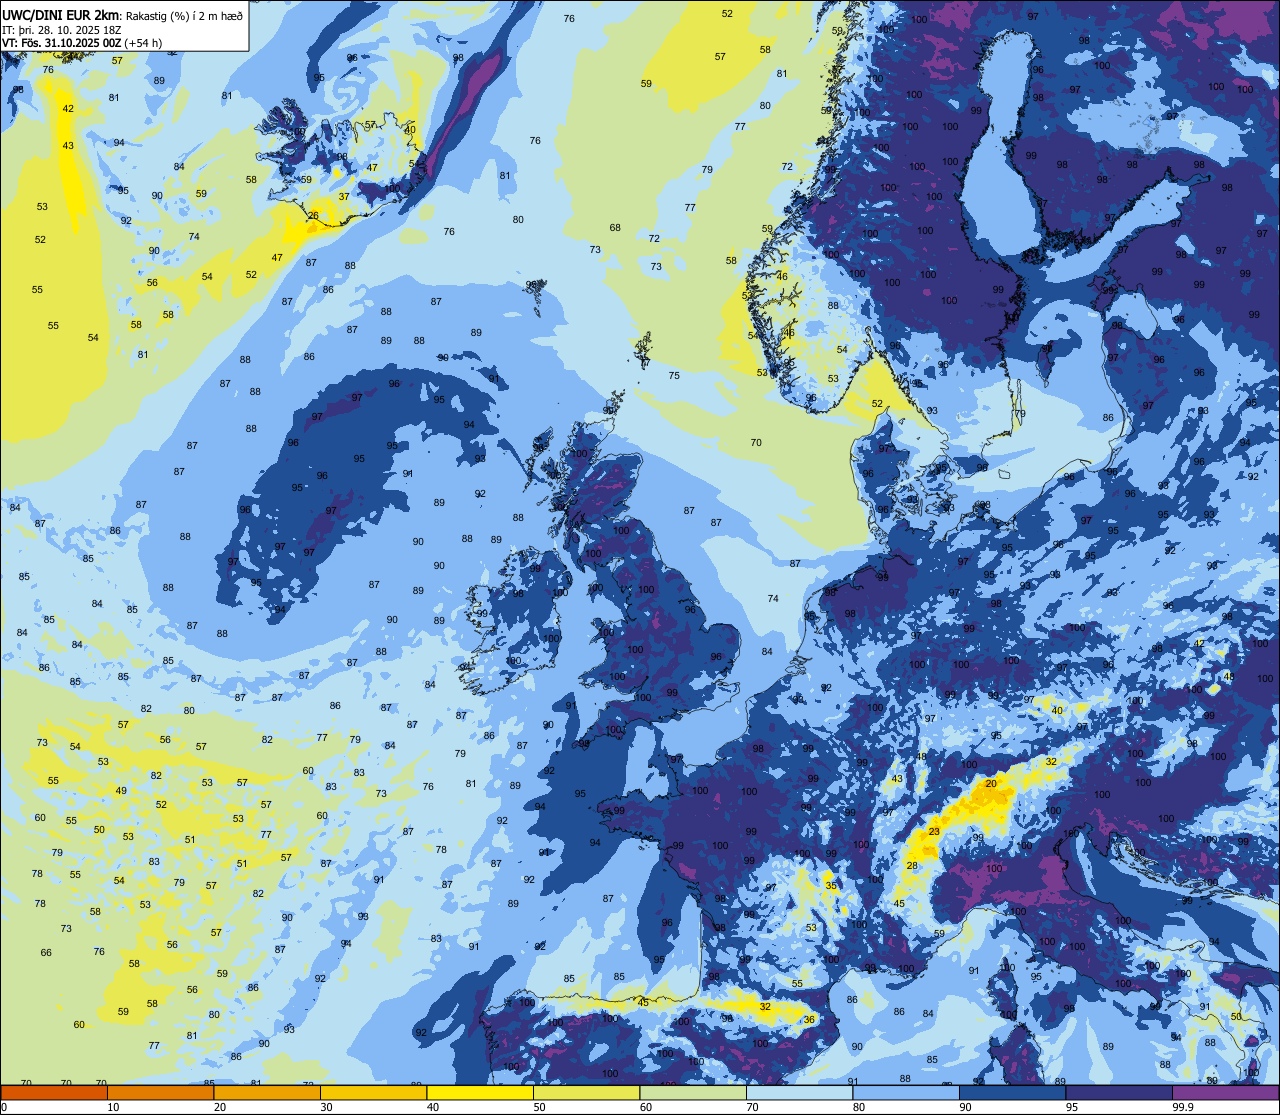1280x1115 pixels.
Task: Click the '28' humidity value in the southwestern Alps
Action: pyautogui.click(x=912, y=865)
